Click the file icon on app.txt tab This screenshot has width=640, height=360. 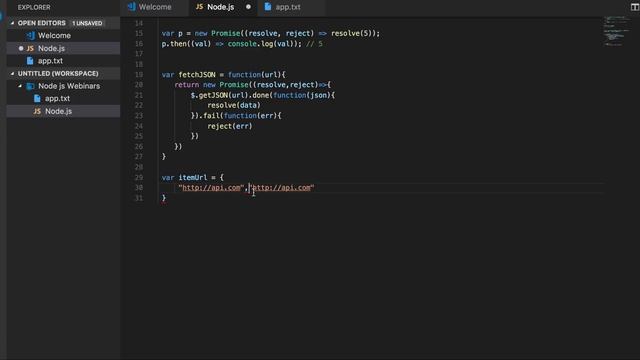[x=268, y=7]
